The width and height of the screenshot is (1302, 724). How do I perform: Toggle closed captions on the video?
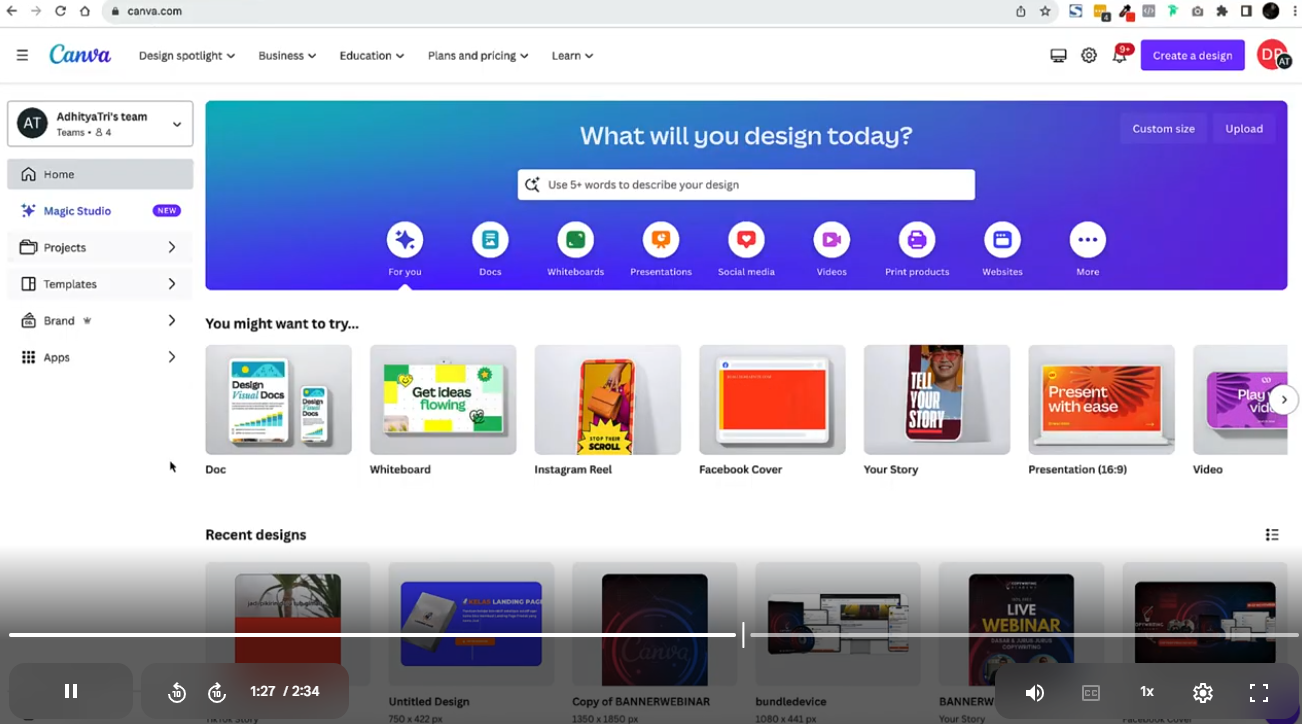[x=1091, y=692]
